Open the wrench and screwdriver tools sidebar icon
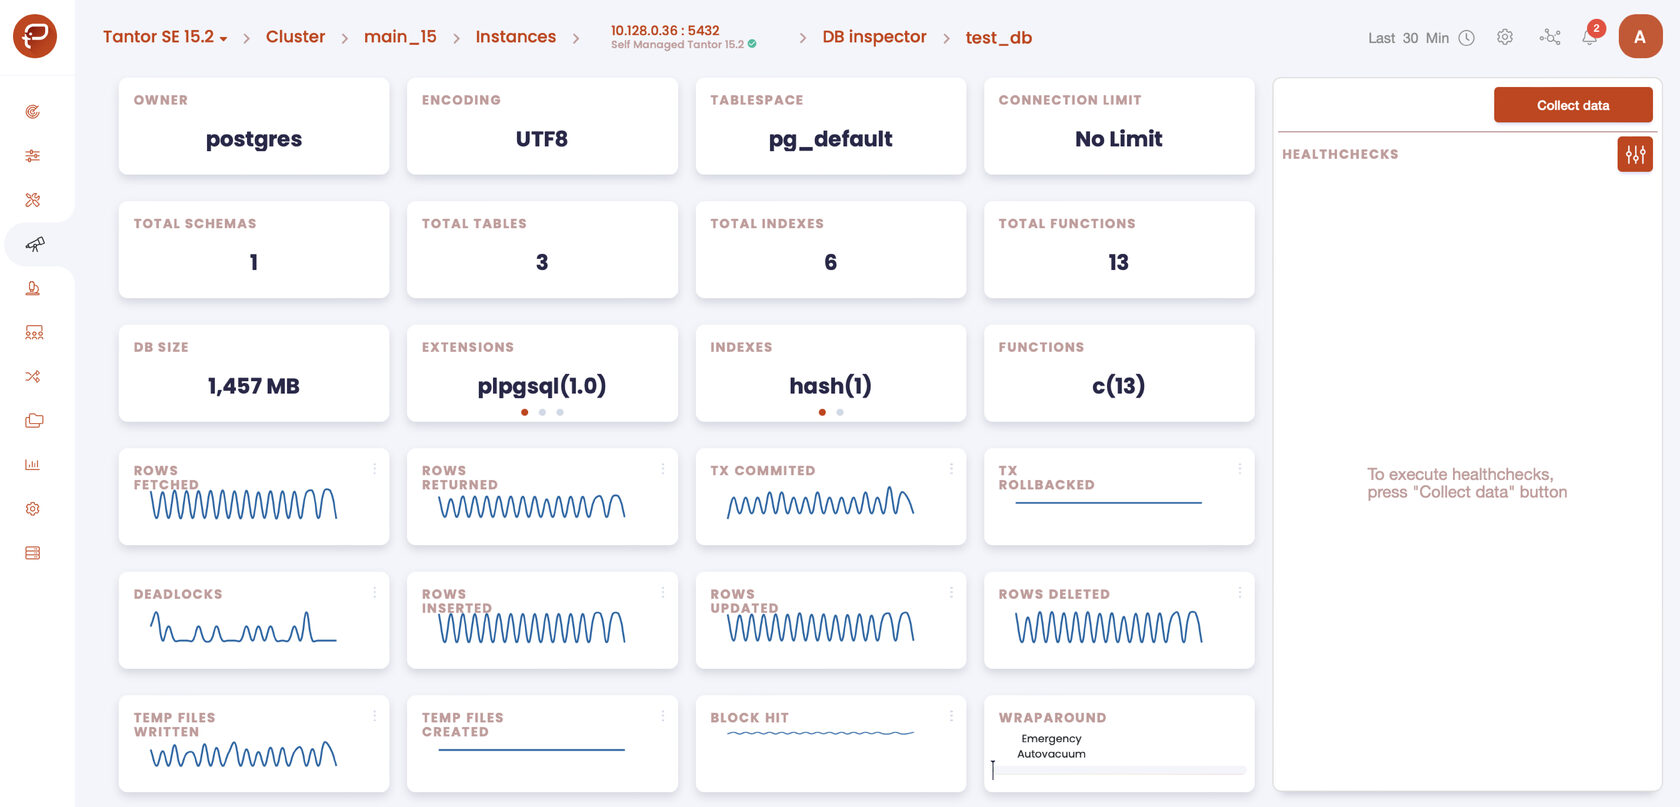Image resolution: width=1680 pixels, height=807 pixels. coord(33,200)
